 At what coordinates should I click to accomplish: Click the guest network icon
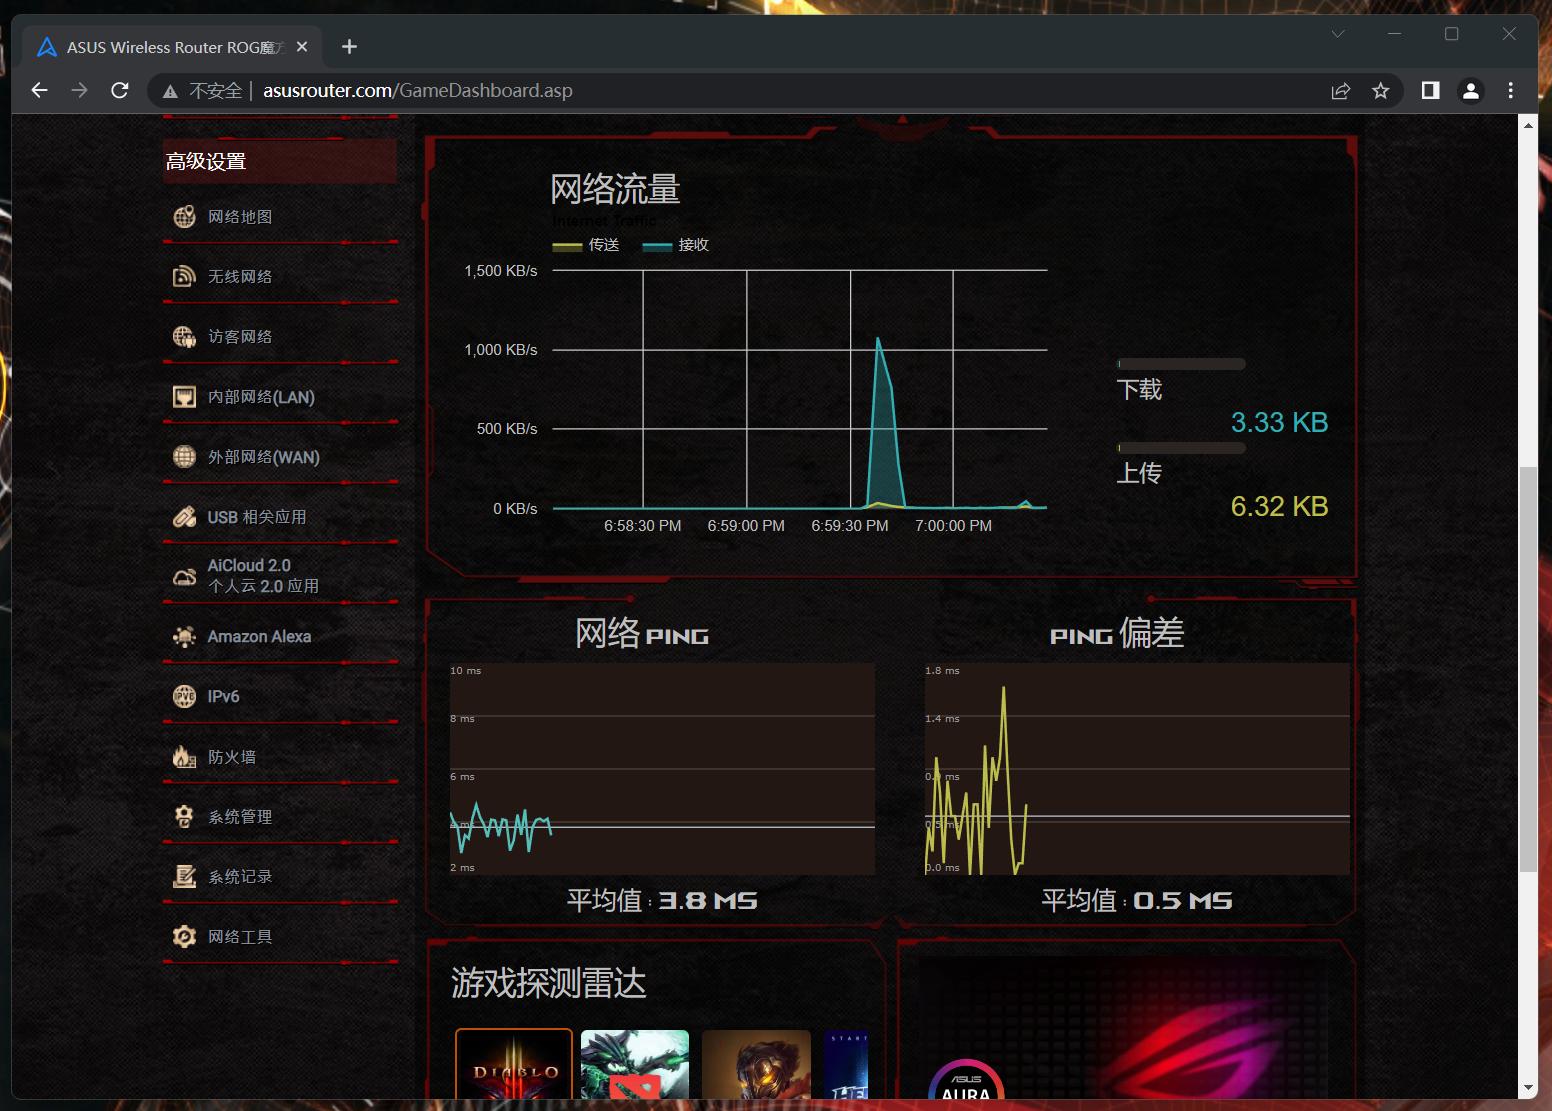184,337
